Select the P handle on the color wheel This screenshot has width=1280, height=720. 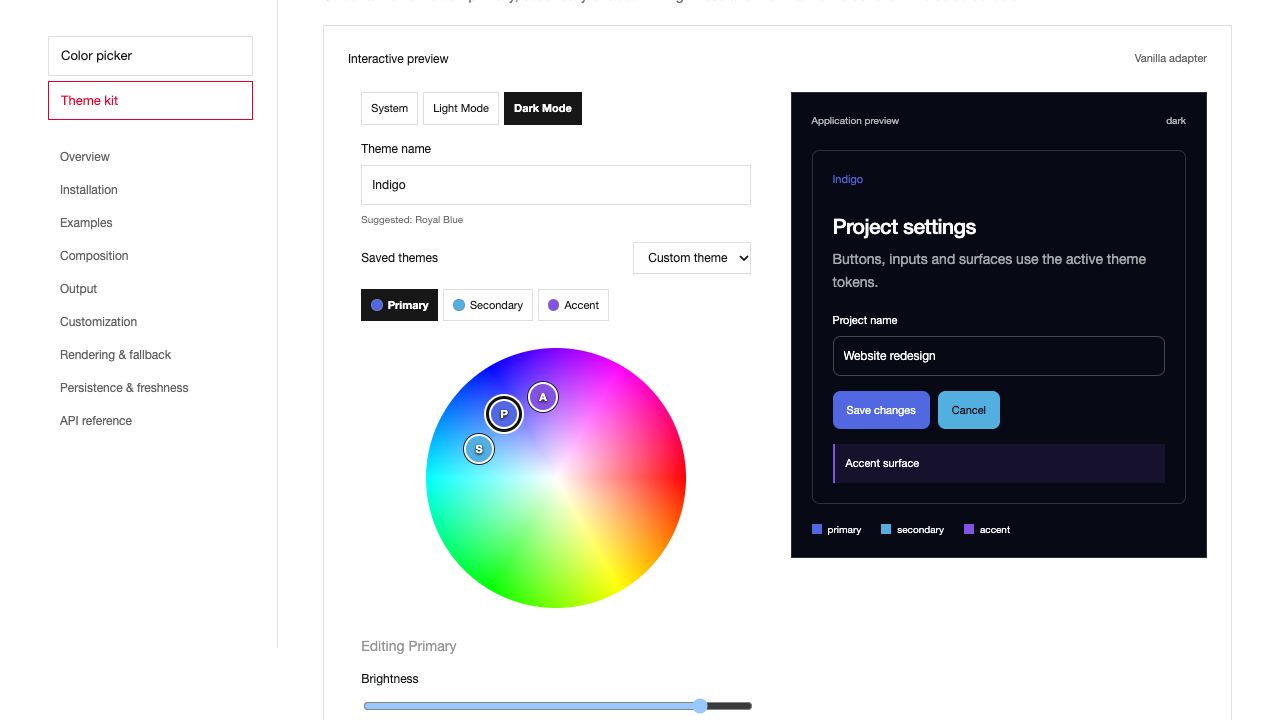tap(504, 414)
